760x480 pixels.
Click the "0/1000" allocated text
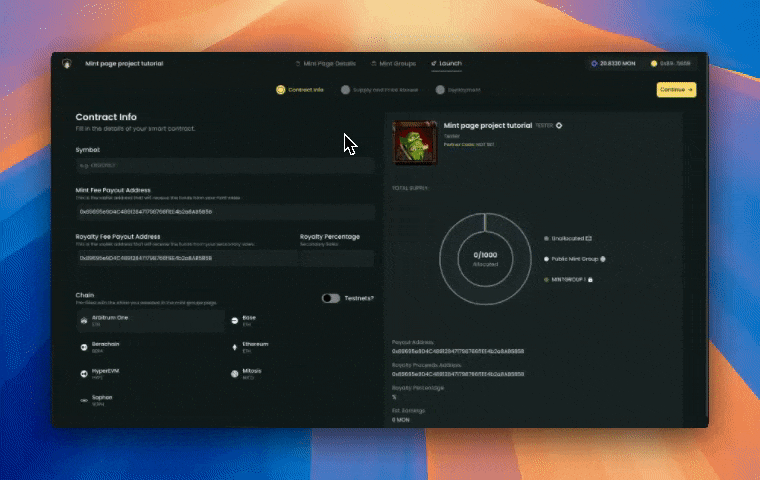[x=485, y=255]
